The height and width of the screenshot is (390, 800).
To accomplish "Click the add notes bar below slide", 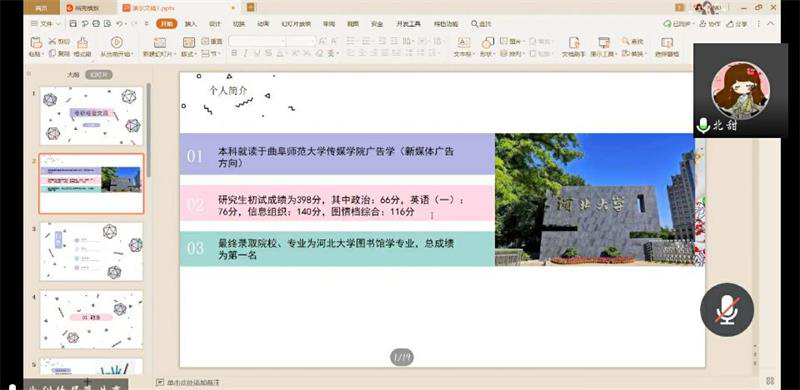I will 188,382.
